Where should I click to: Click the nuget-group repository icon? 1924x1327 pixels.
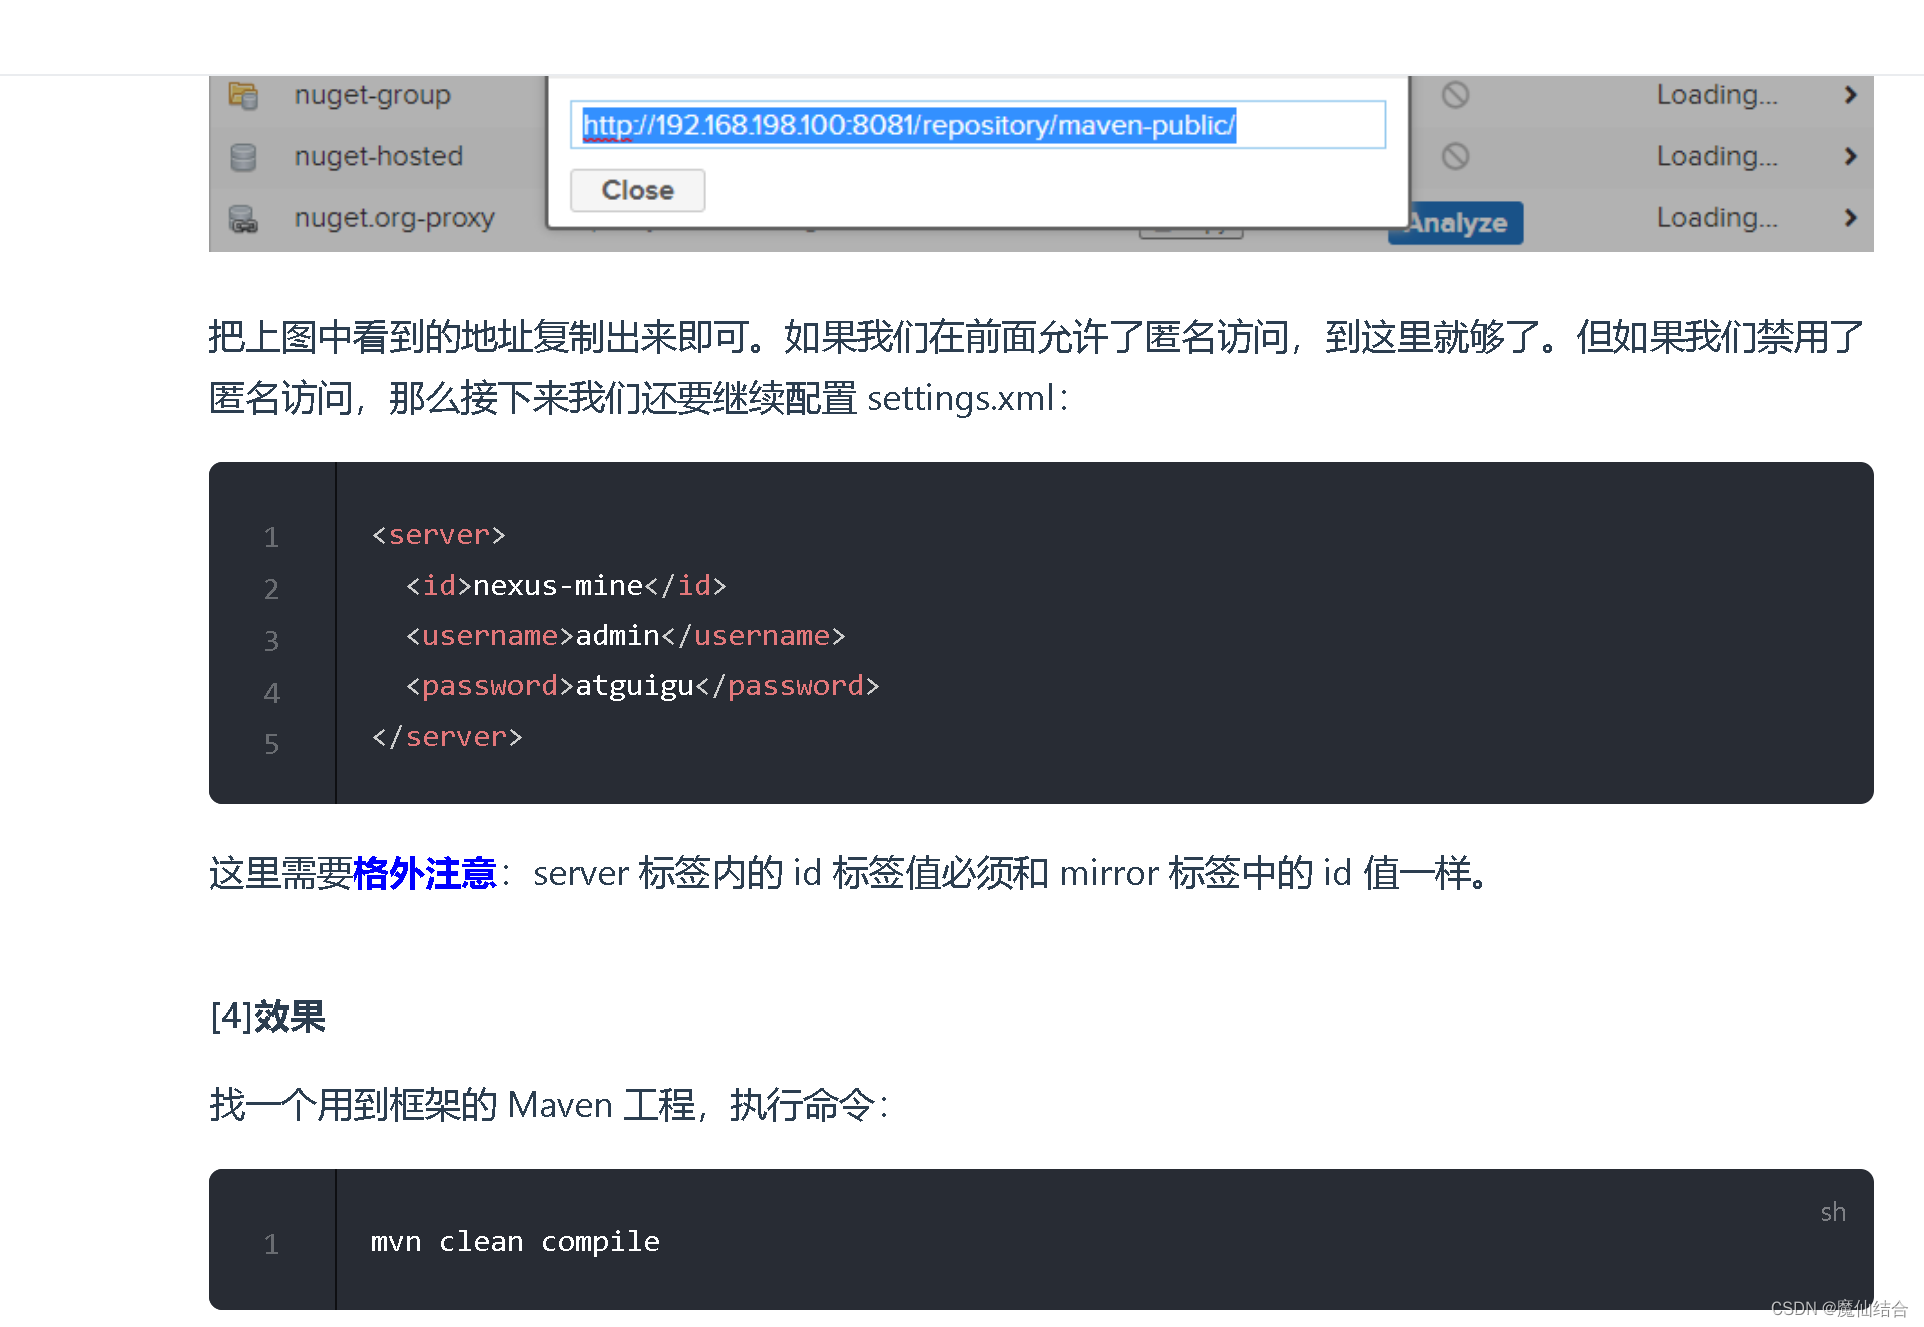(243, 96)
